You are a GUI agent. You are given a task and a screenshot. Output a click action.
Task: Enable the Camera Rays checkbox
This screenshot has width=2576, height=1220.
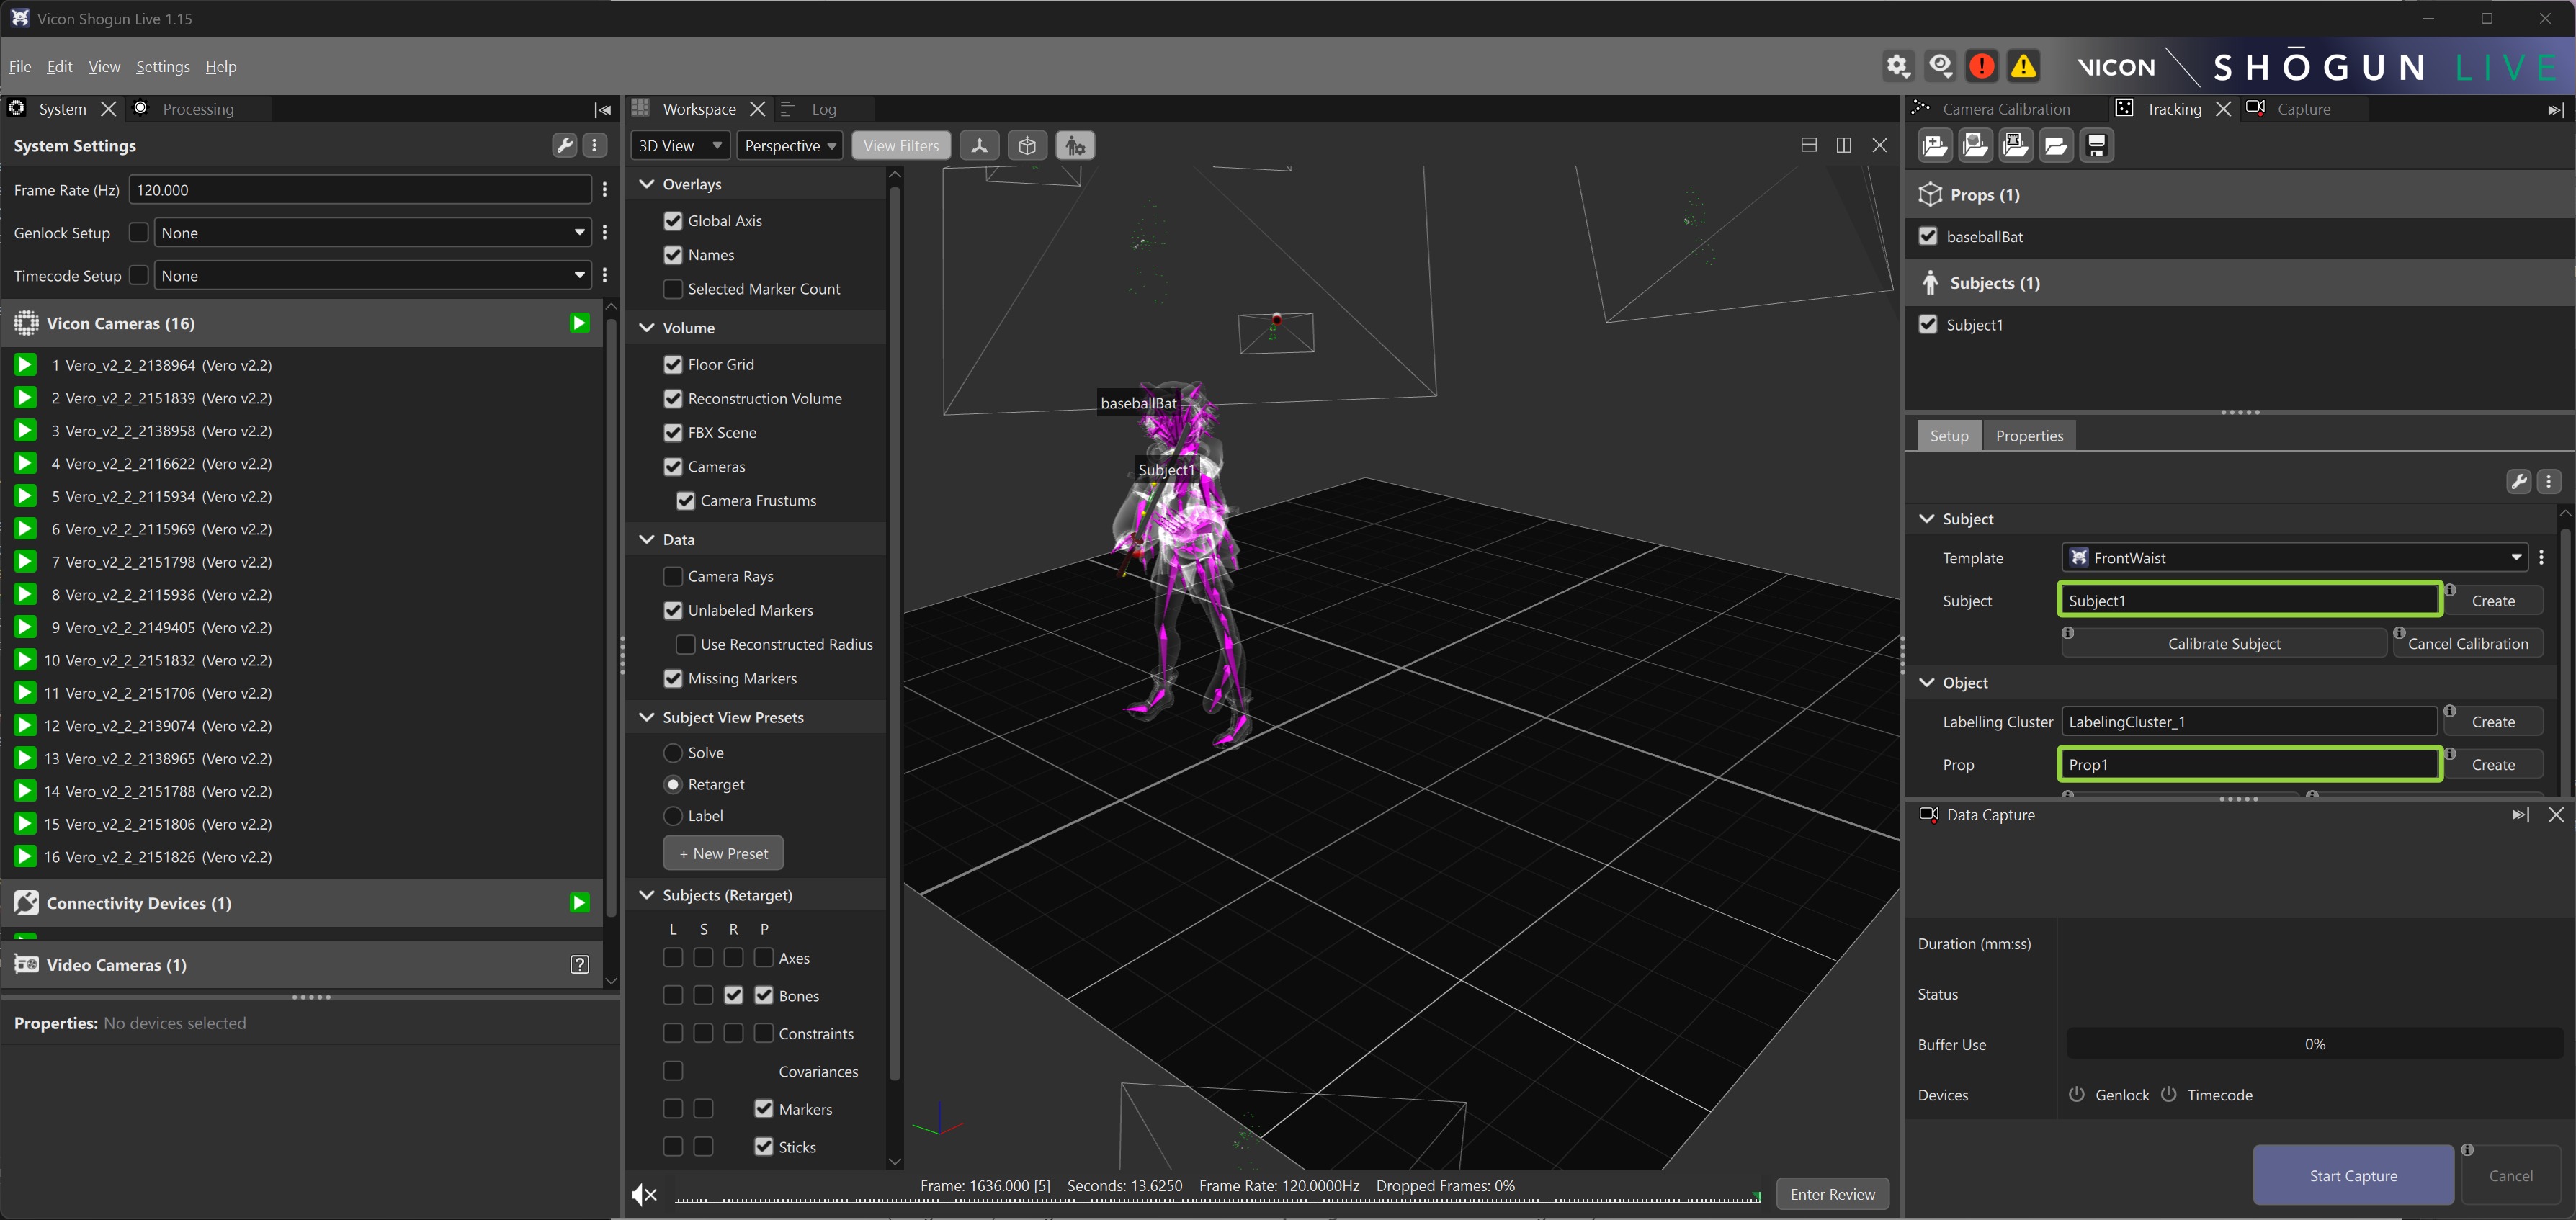pyautogui.click(x=673, y=576)
